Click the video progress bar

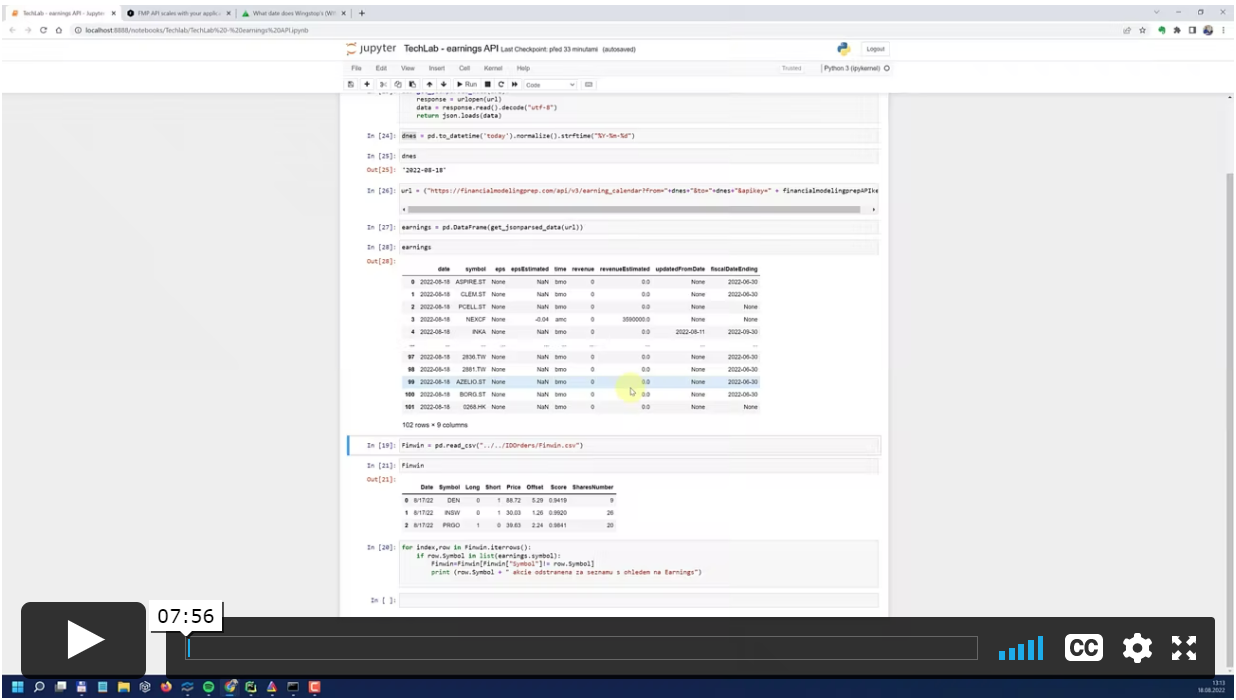click(580, 648)
